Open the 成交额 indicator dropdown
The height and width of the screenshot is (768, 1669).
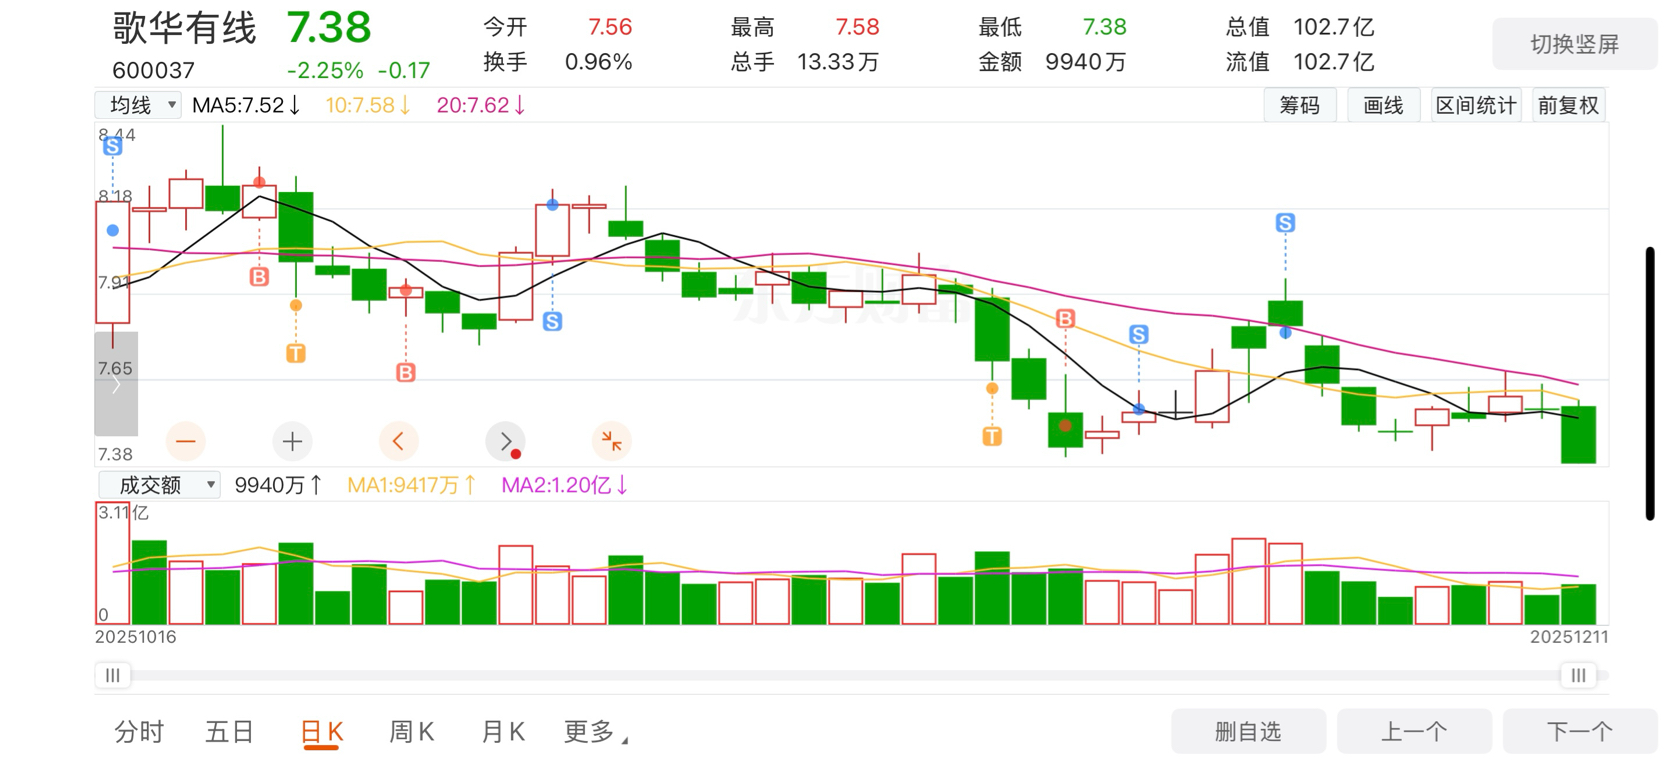pyautogui.click(x=159, y=485)
